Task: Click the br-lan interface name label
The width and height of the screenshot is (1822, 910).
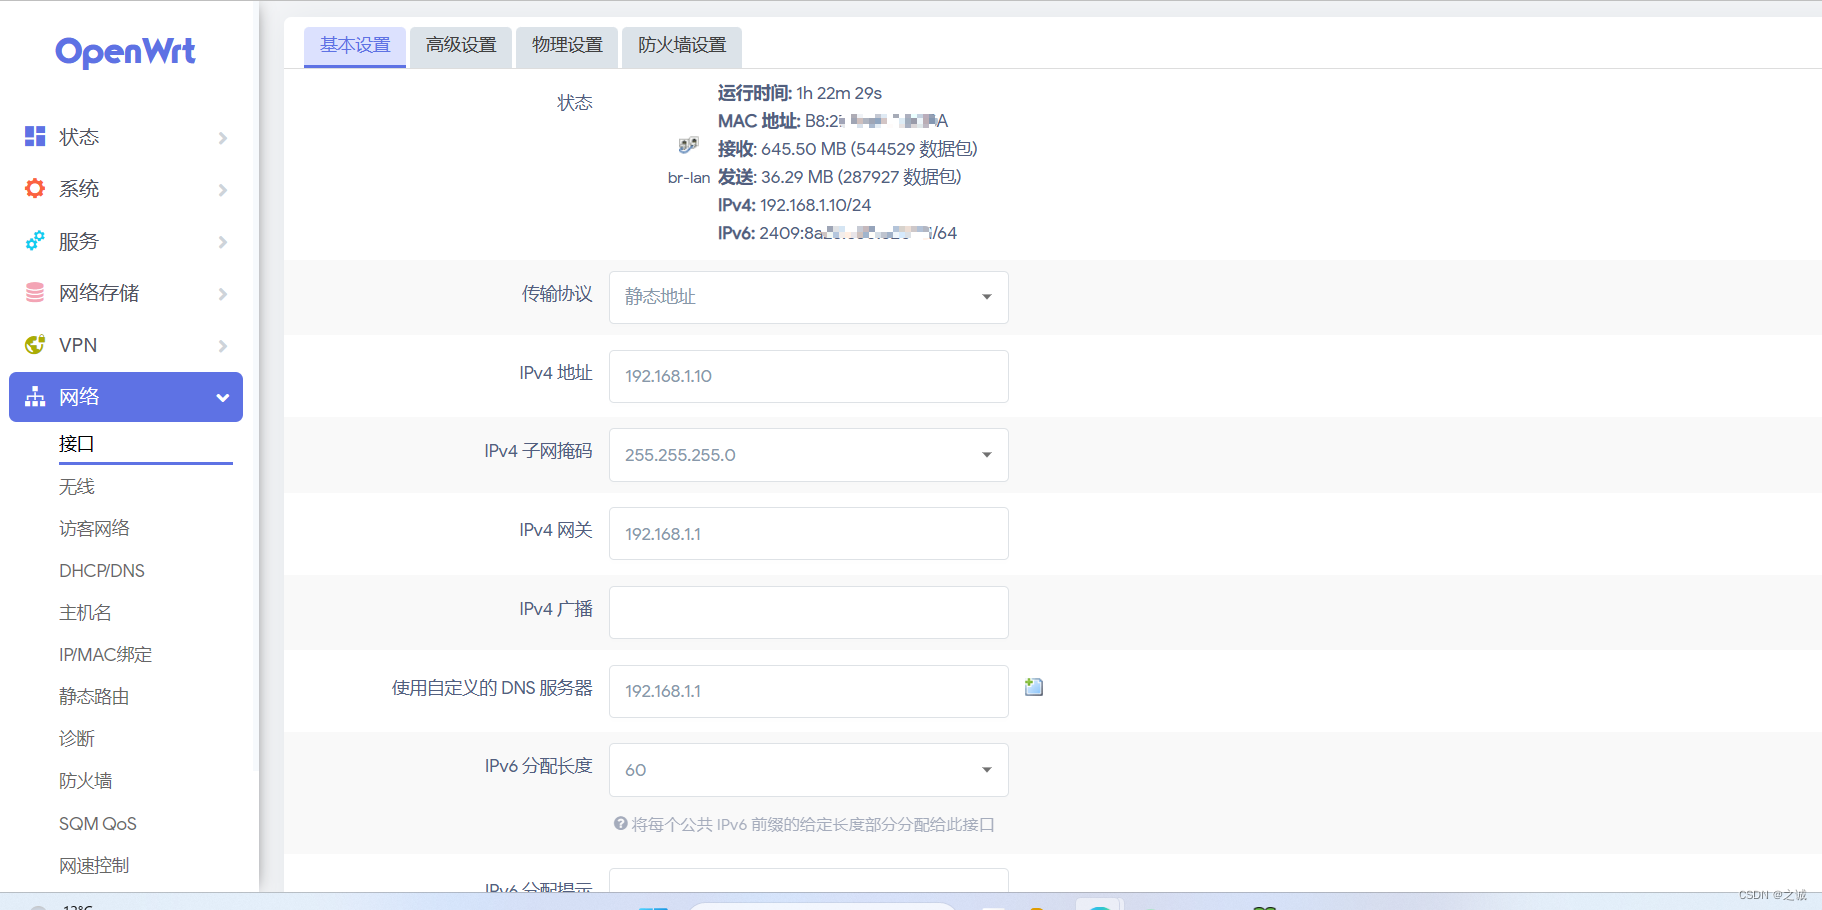Action: tap(689, 178)
